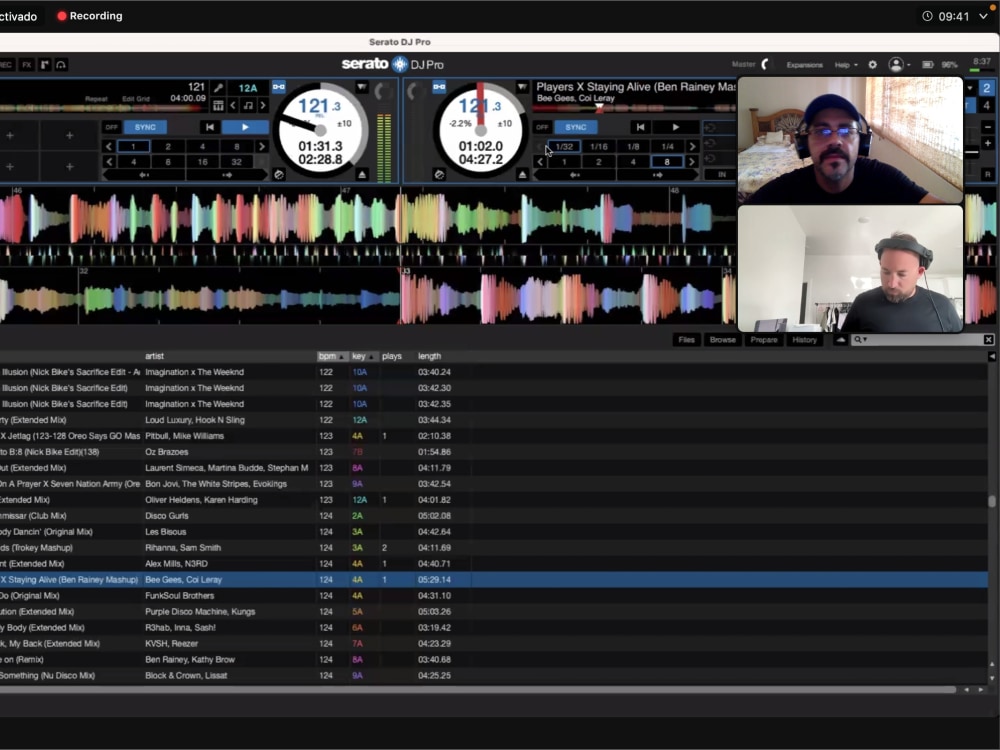This screenshot has height=750, width=1000.
Task: Click the left deck gain knob
Action: [x=383, y=91]
